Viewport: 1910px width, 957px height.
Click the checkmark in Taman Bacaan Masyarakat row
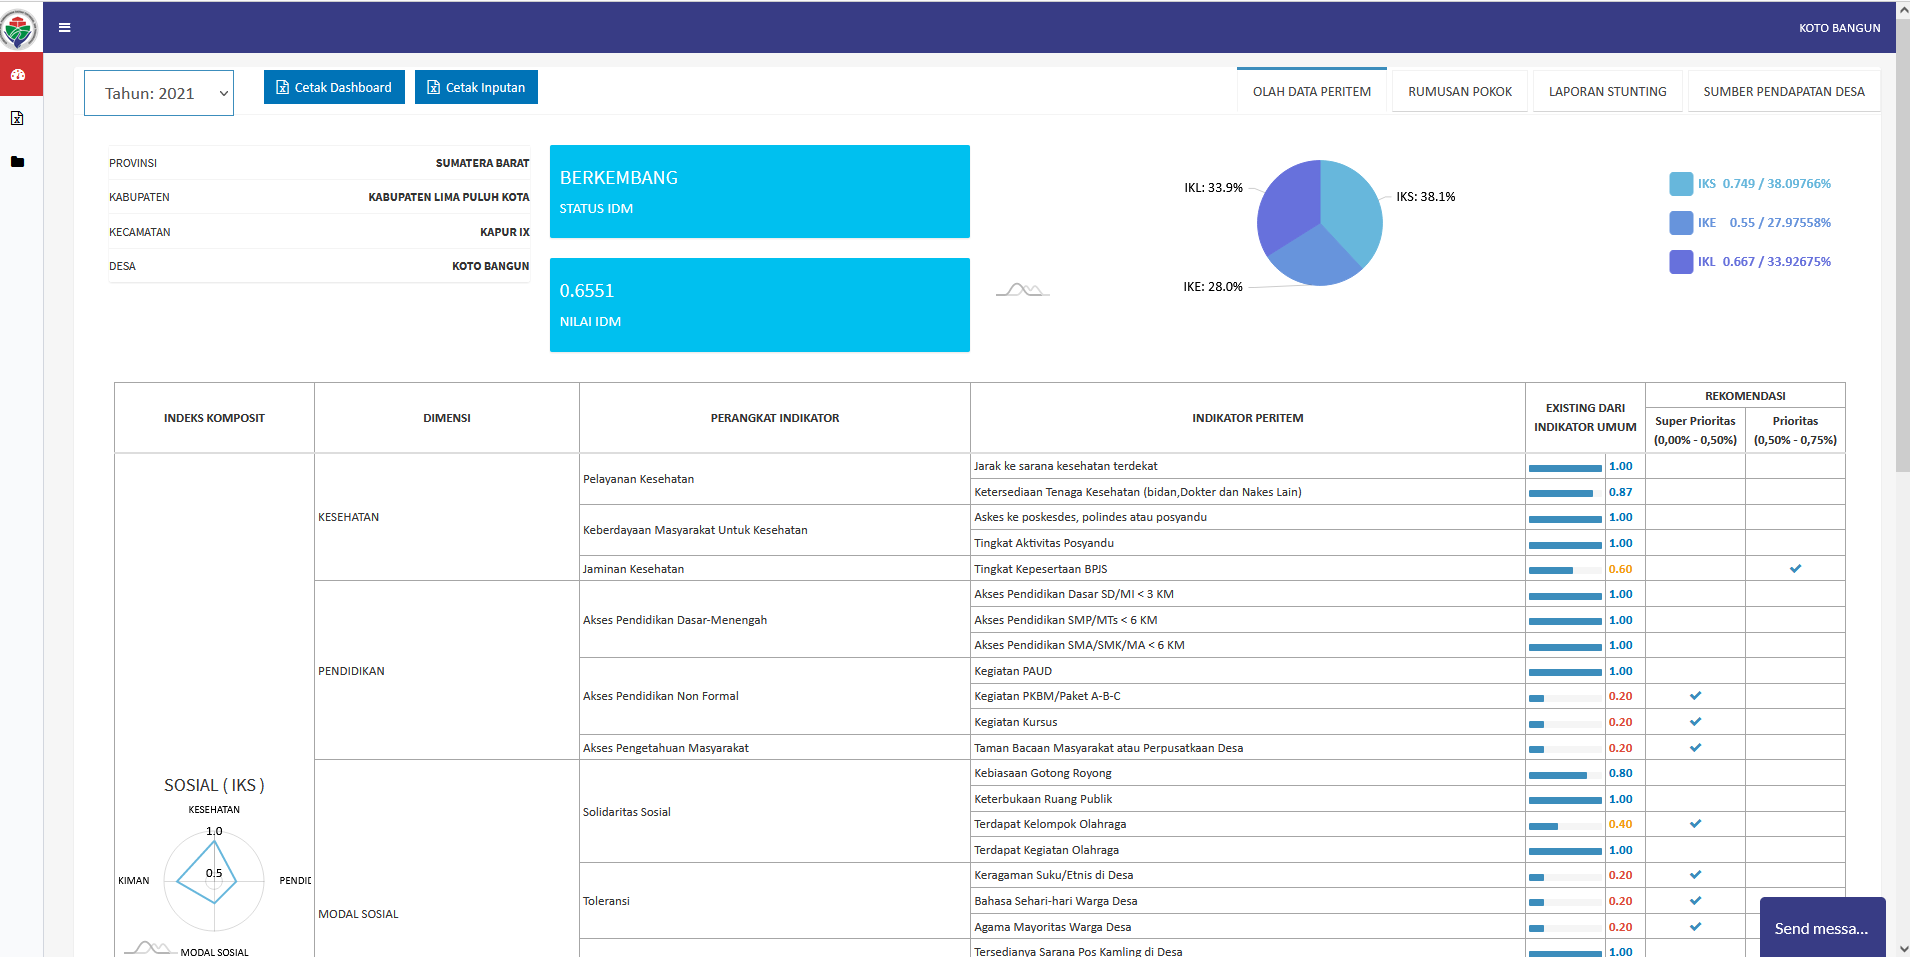[1695, 747]
